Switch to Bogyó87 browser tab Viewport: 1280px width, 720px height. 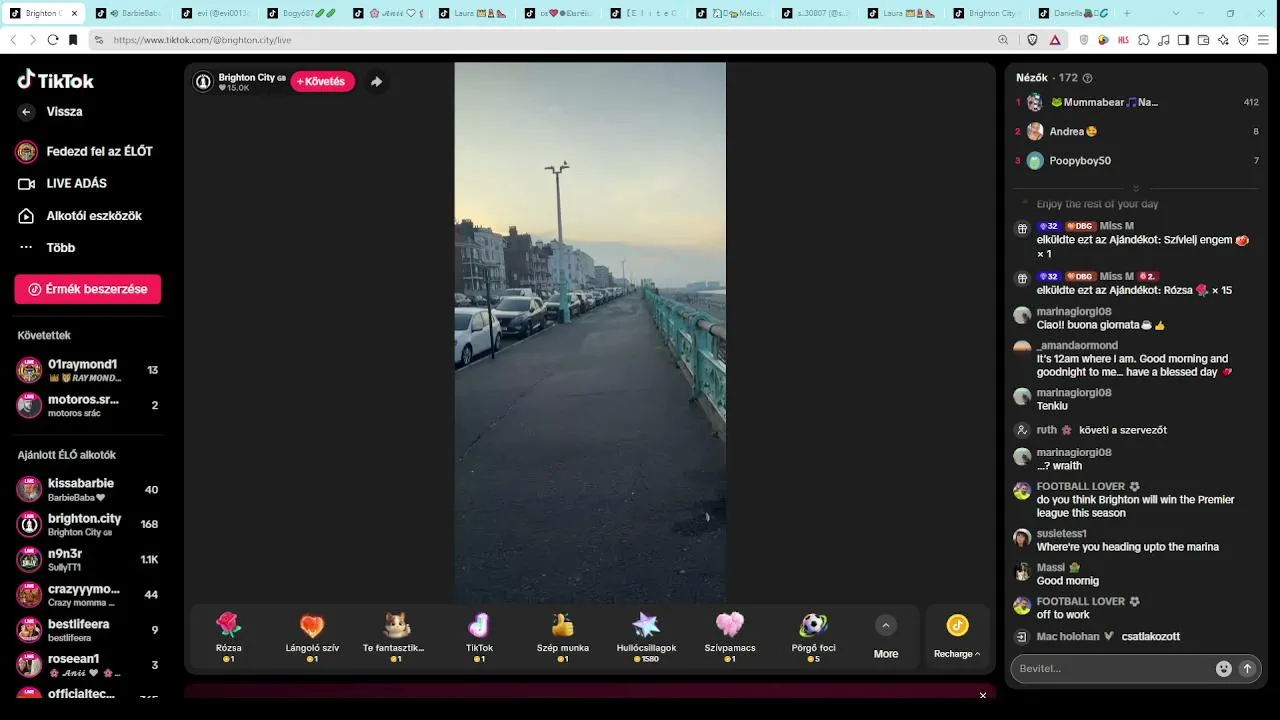point(299,13)
